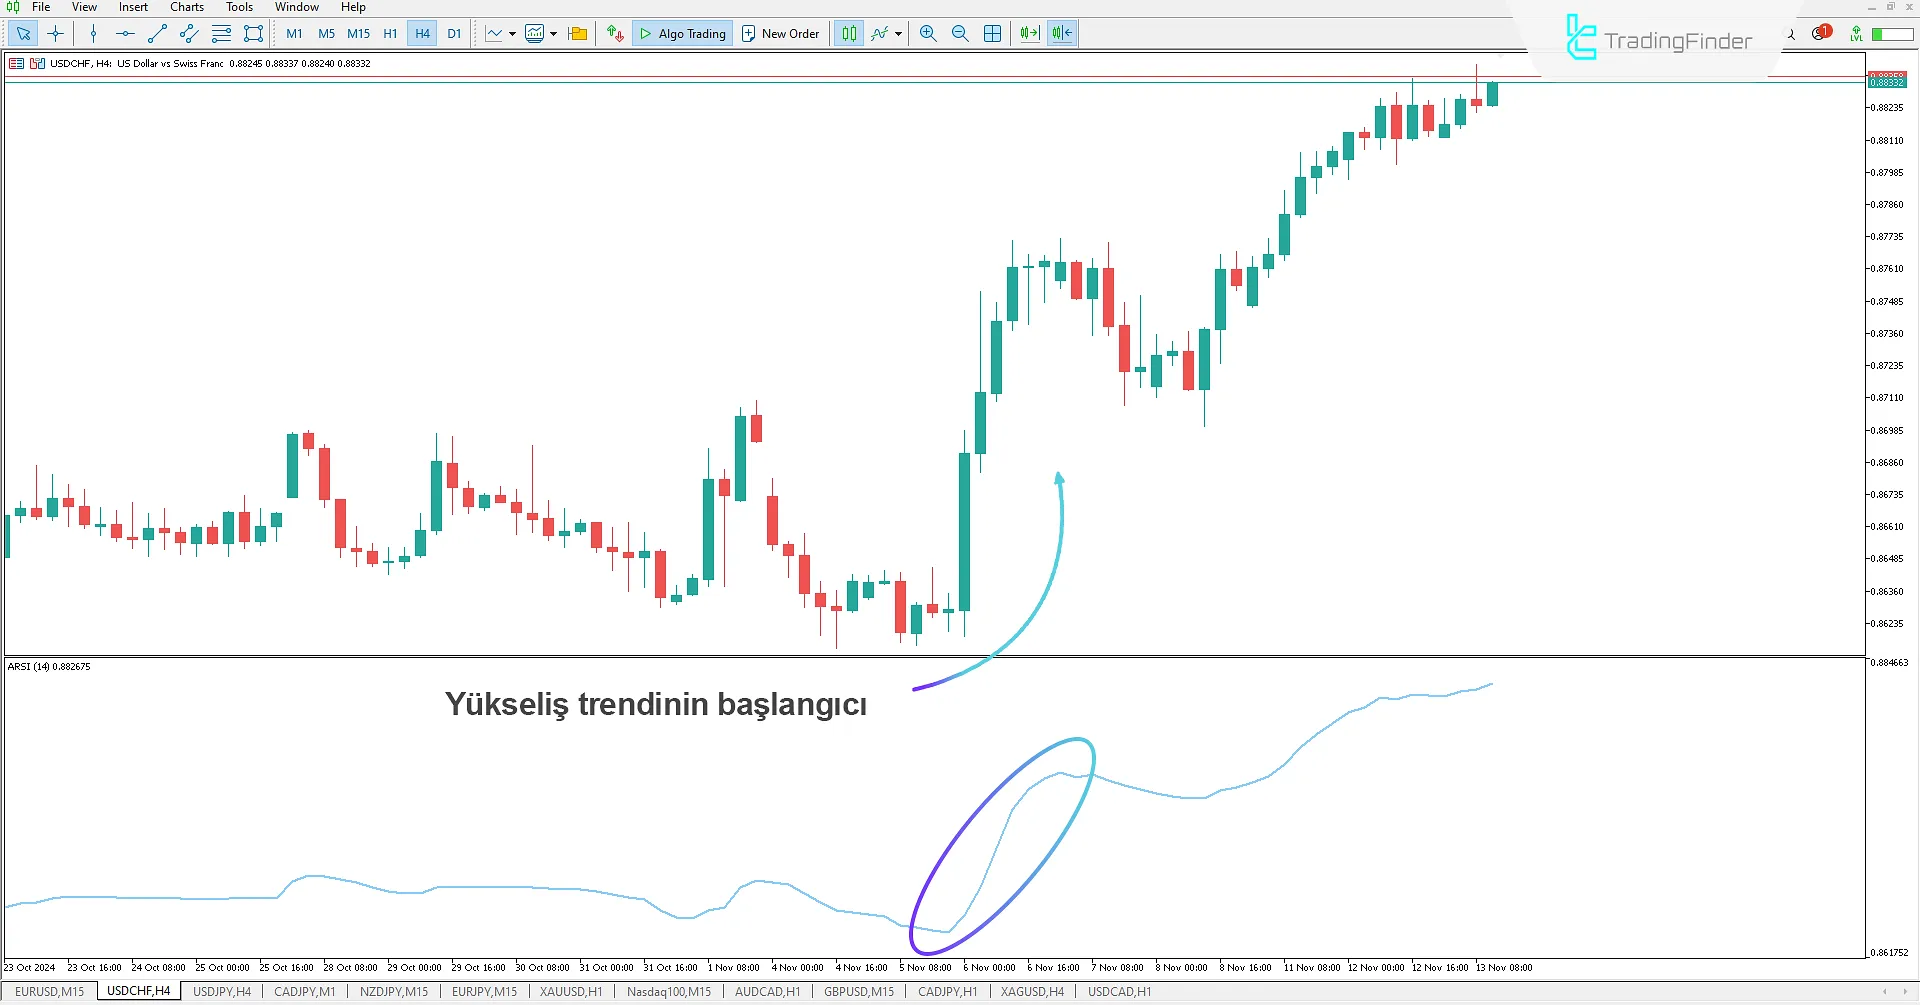Click the zoom out magnifier icon
This screenshot has height=1005, width=1920.
960,34
